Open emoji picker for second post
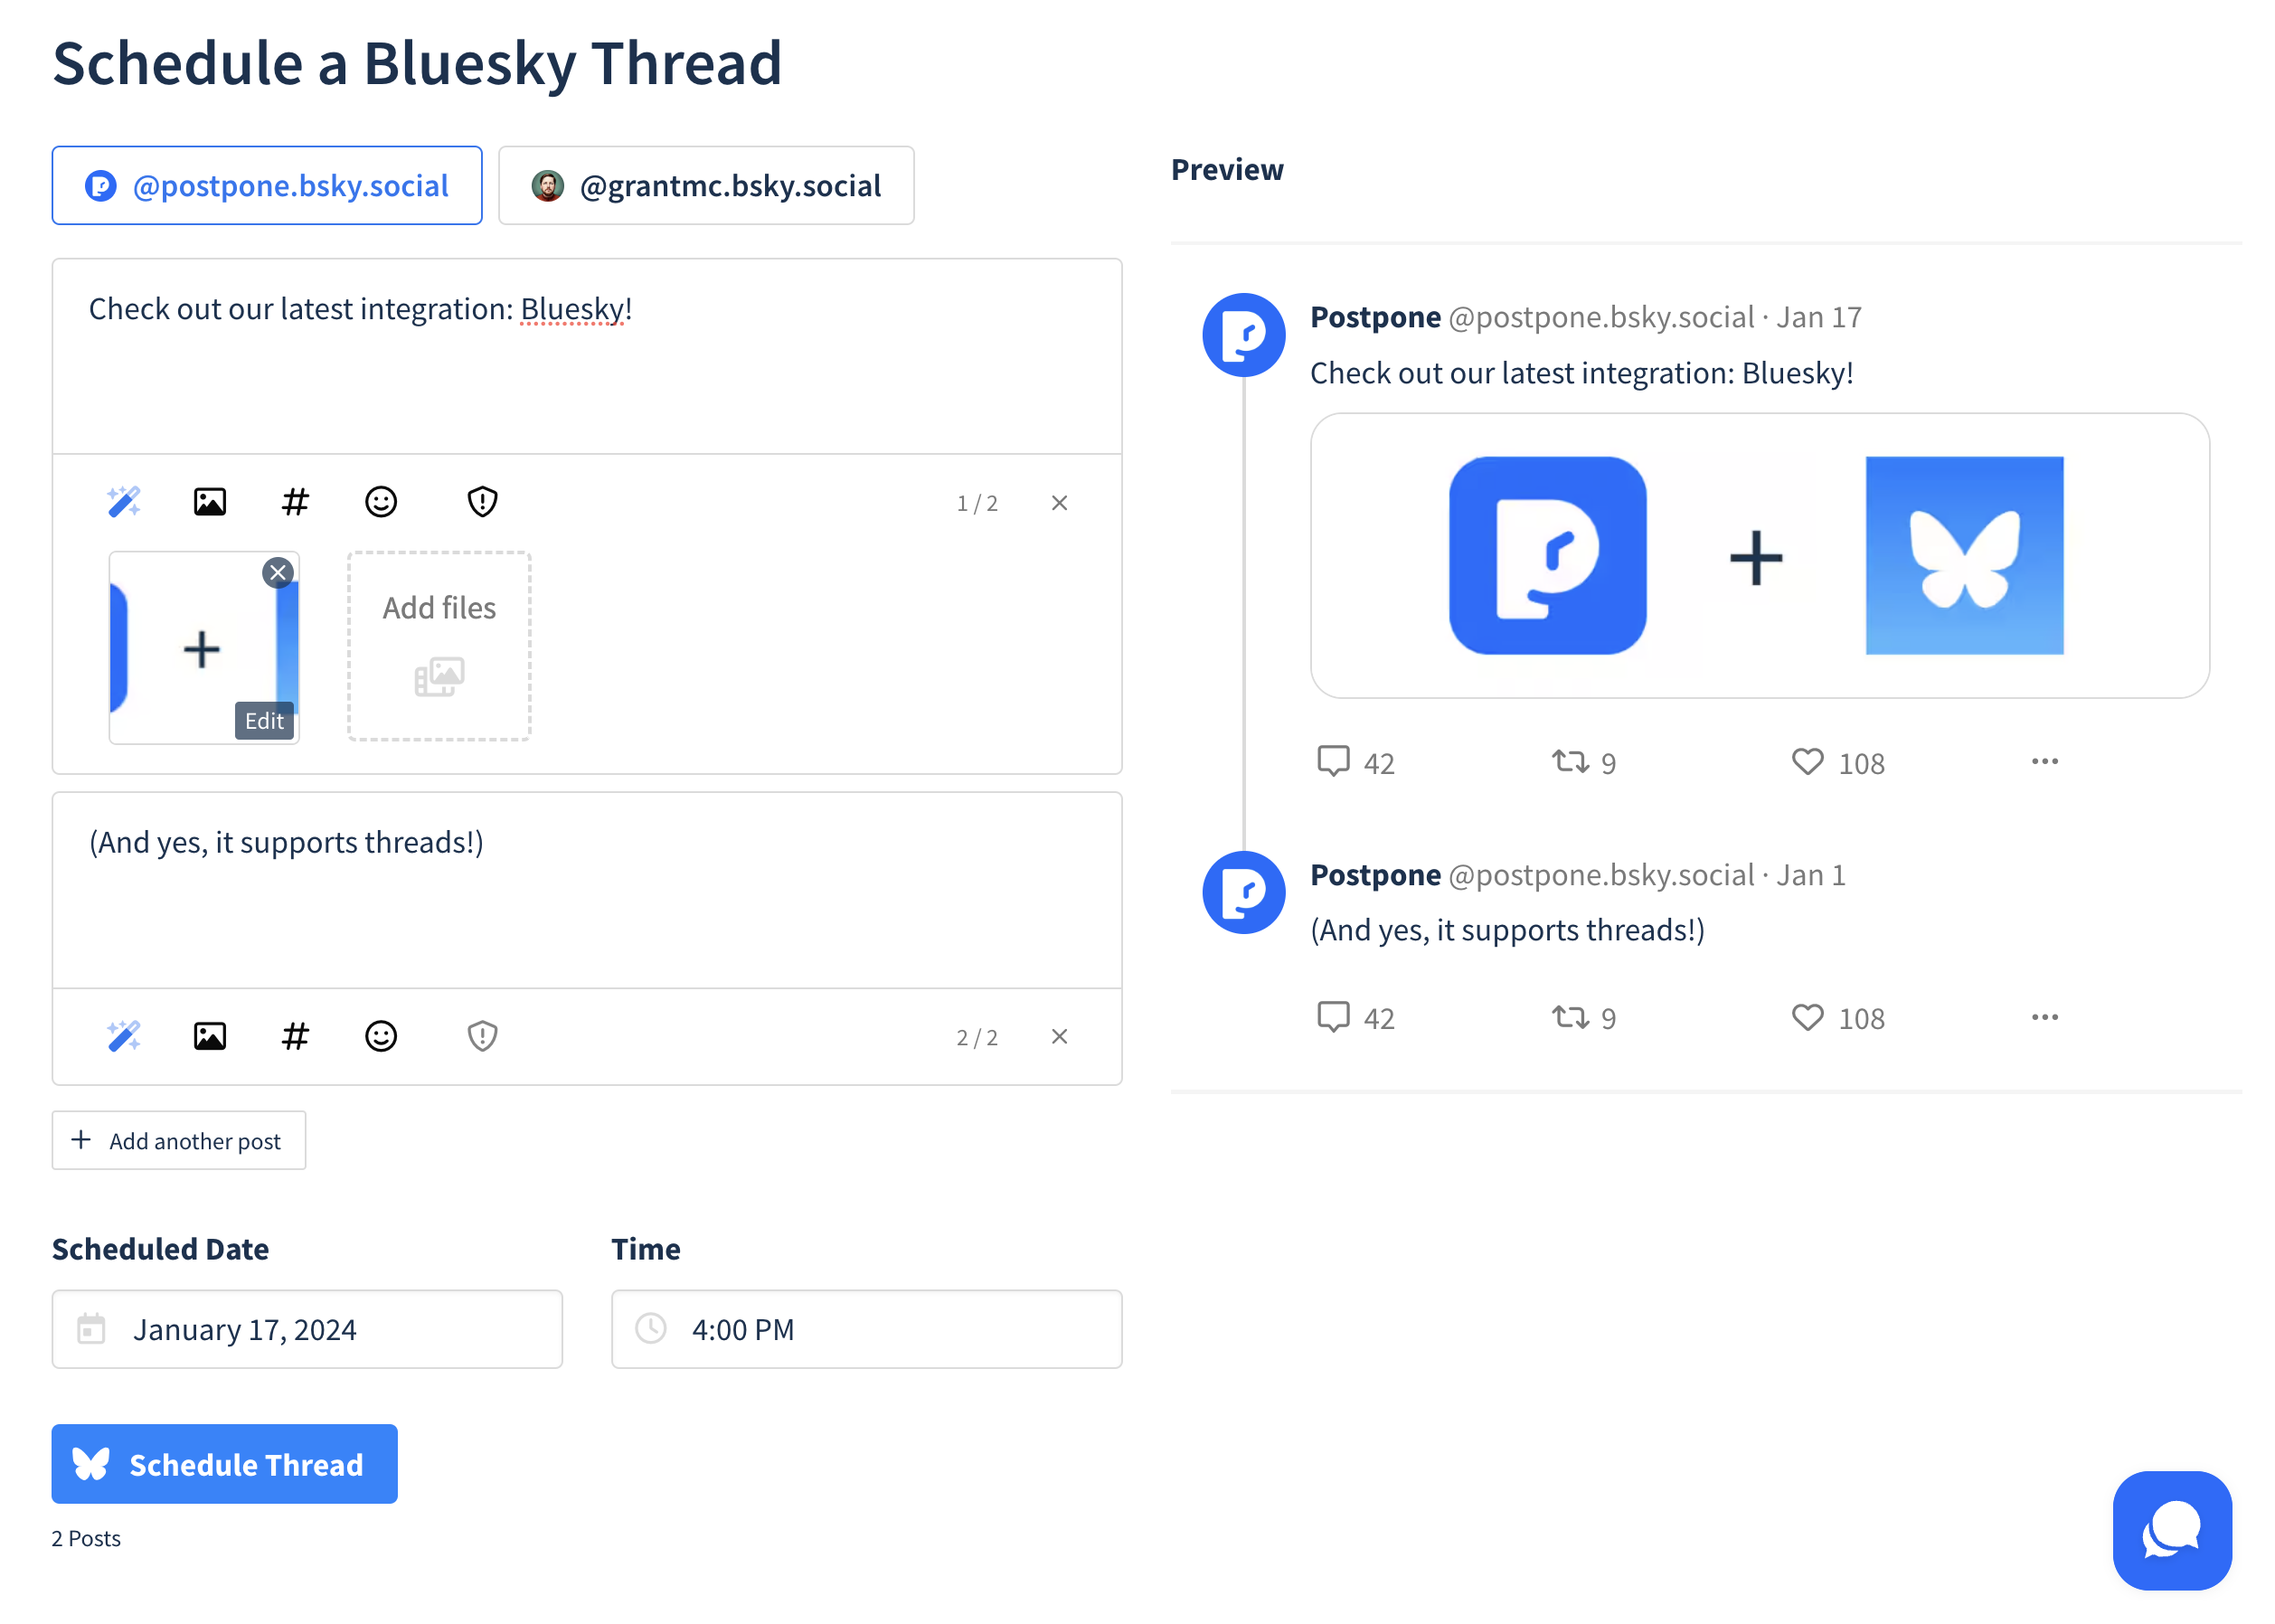This screenshot has height=1624, width=2275. coord(381,1036)
